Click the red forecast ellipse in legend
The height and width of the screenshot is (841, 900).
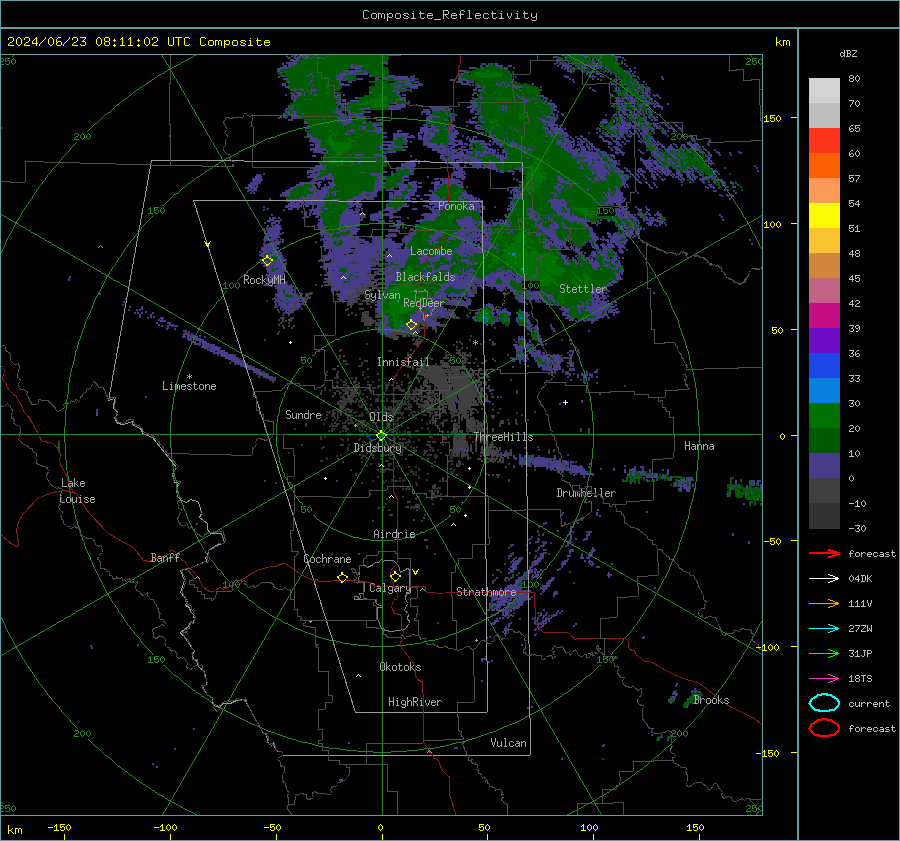pos(824,728)
